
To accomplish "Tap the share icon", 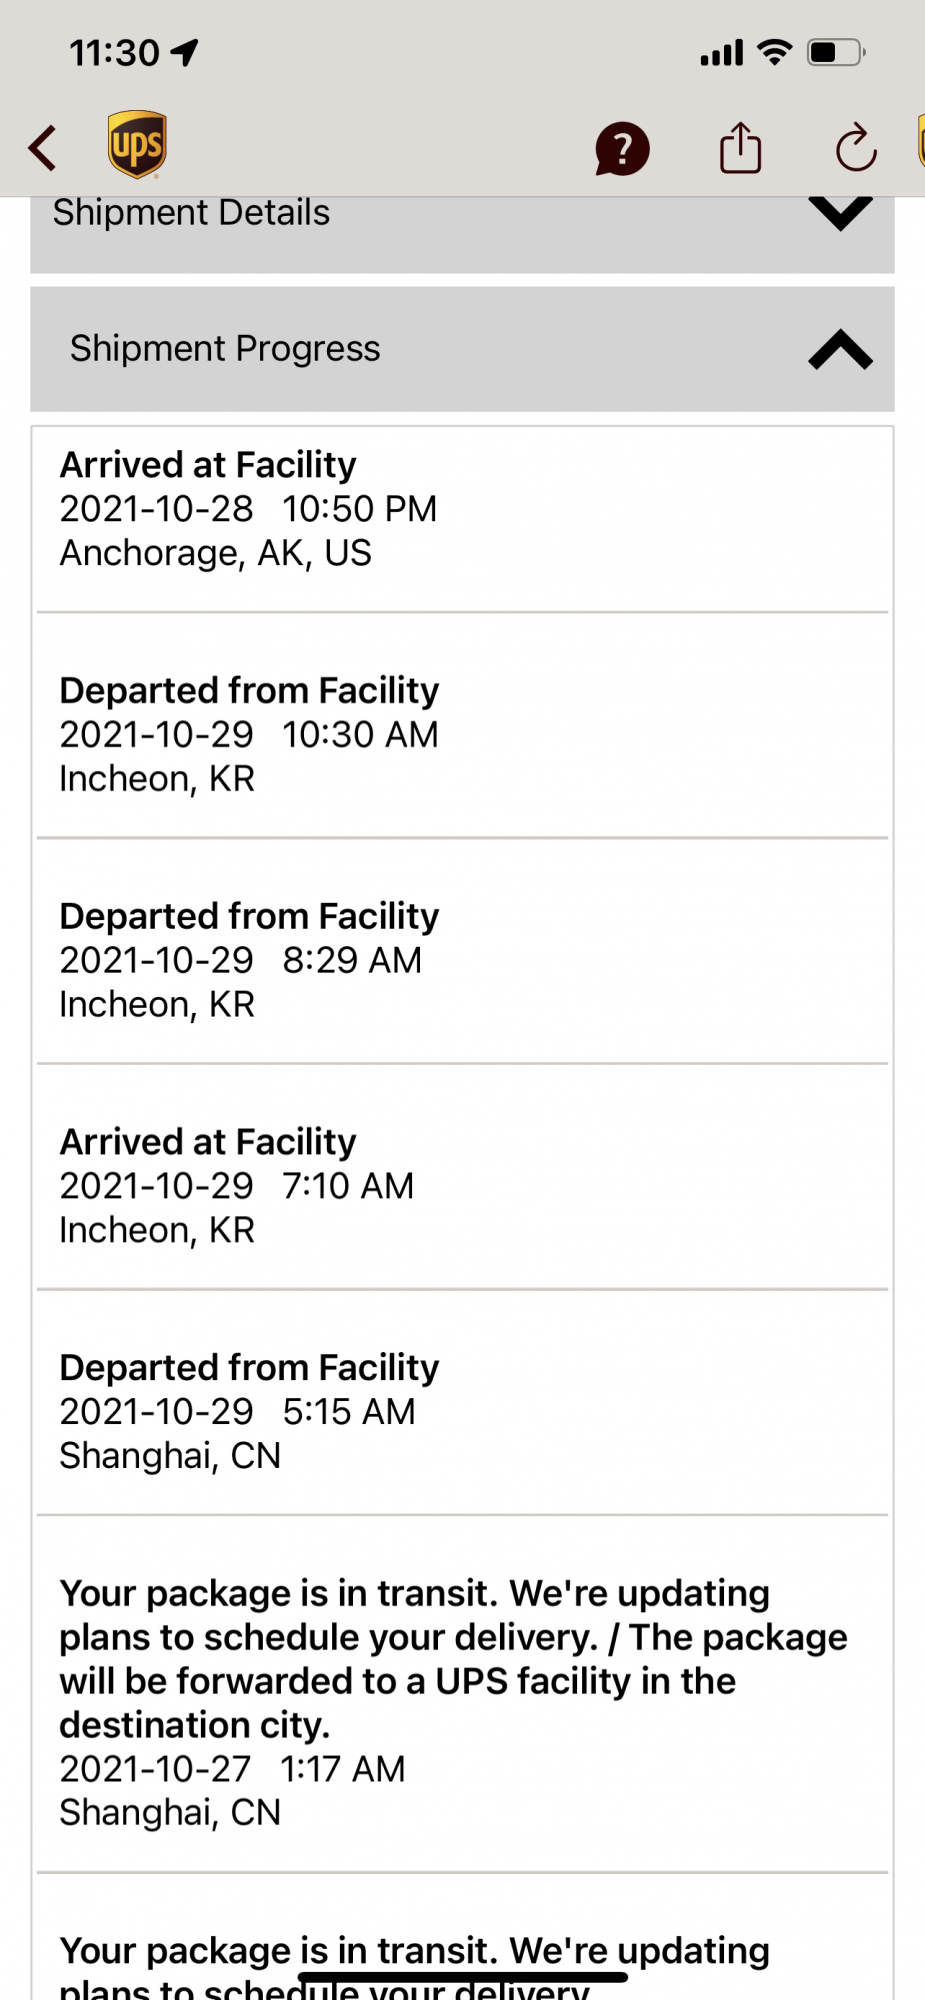I will tap(740, 148).
